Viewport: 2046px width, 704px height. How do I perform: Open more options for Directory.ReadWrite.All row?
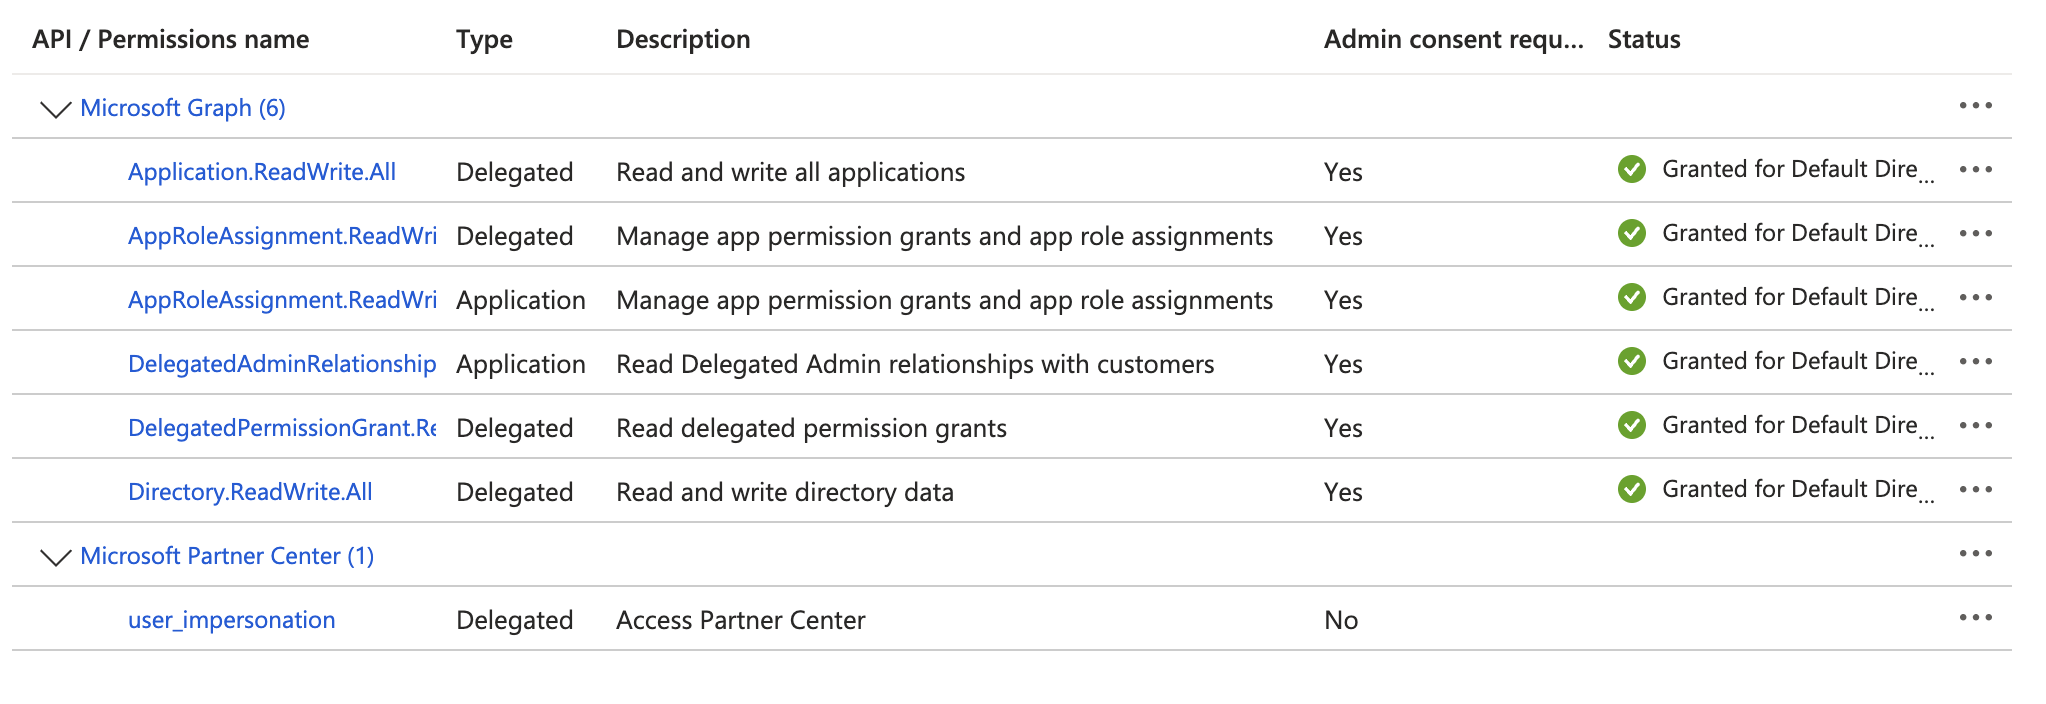coord(1975,490)
